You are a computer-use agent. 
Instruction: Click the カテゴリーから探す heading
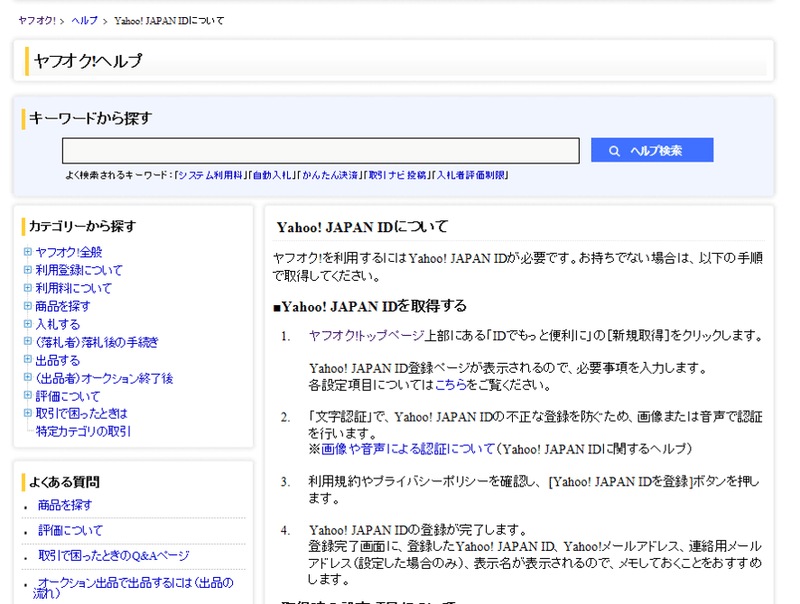[x=82, y=226]
